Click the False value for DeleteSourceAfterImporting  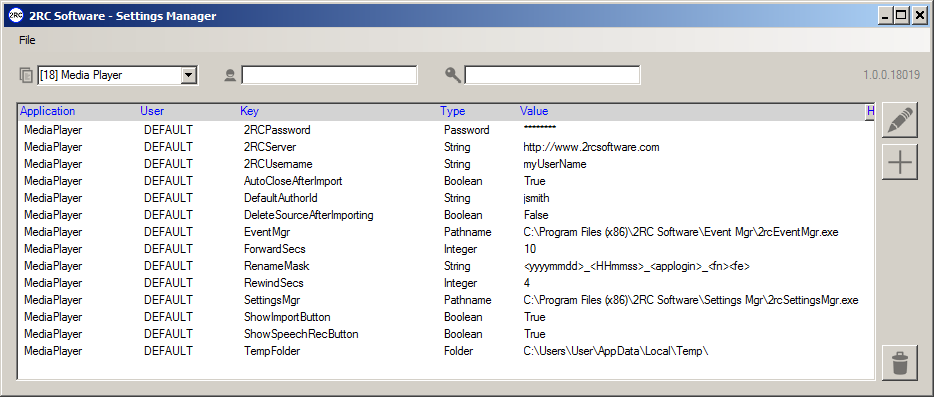coord(536,215)
